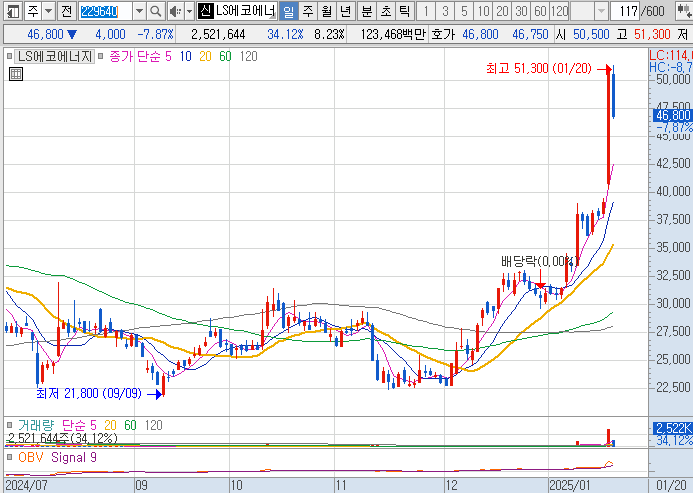Click the 배당락(0.00%) dividend marker

(x=539, y=261)
